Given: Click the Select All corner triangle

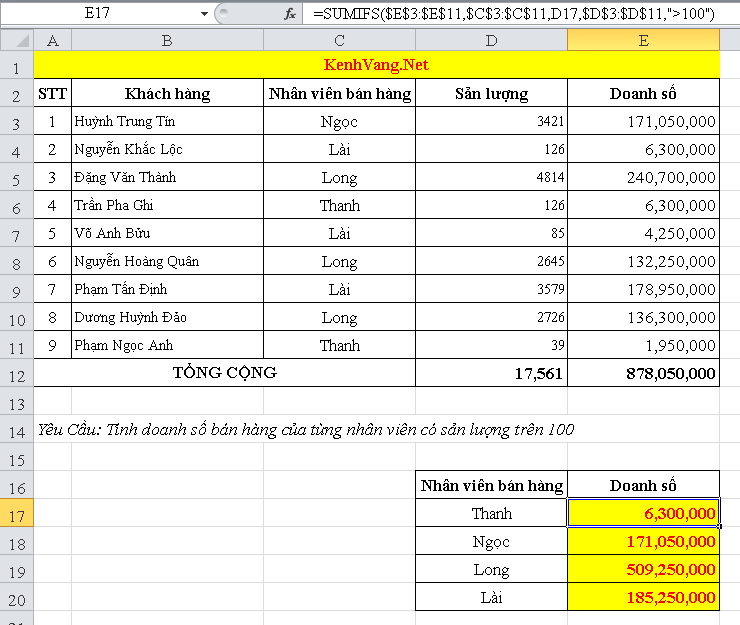Looking at the screenshot, I should click(x=17, y=41).
